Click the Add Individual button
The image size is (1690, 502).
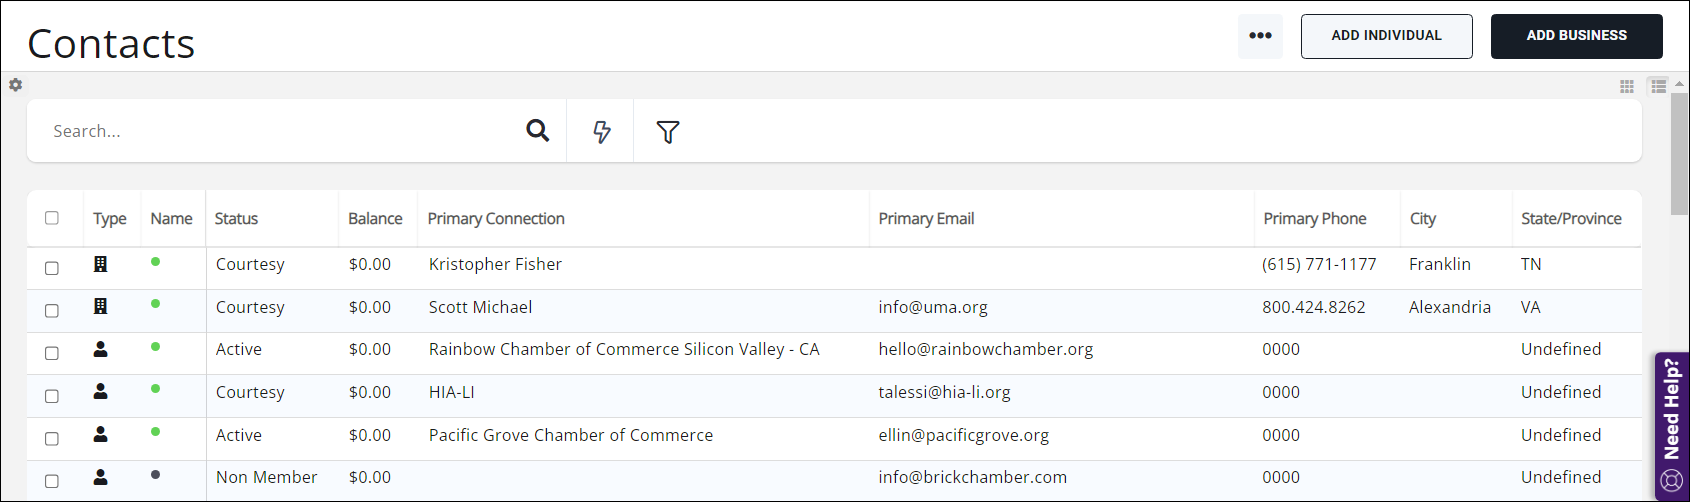(x=1386, y=36)
